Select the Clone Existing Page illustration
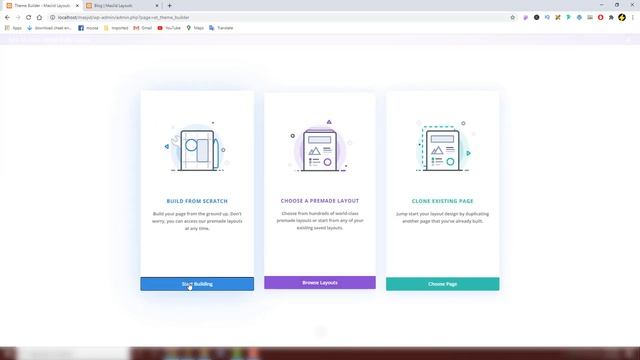Viewport: 640px width, 360px height. pos(444,146)
